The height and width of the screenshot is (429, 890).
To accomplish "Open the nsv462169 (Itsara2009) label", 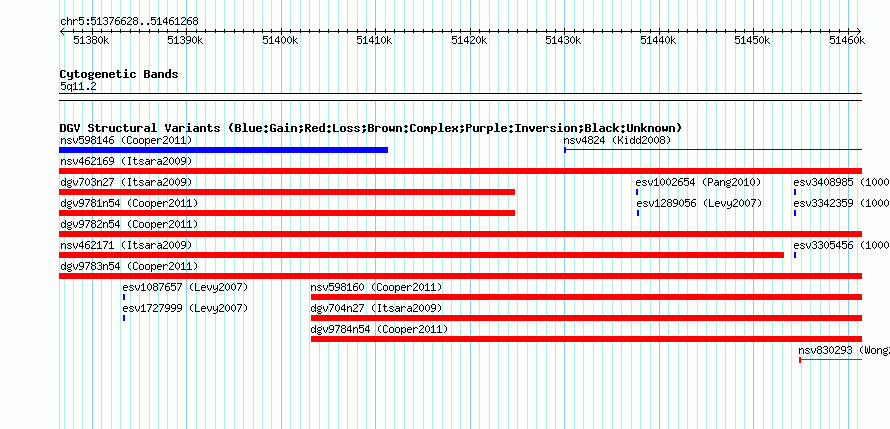I will [126, 161].
